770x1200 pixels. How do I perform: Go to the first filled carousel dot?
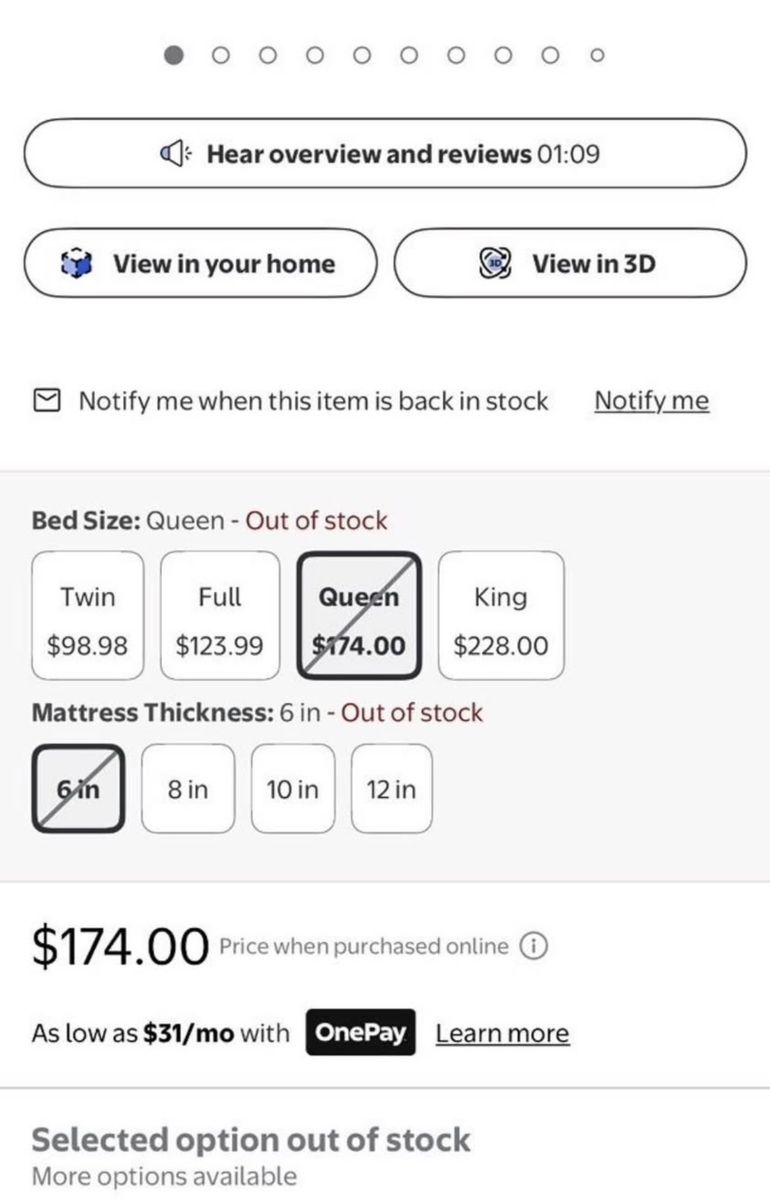click(x=174, y=55)
